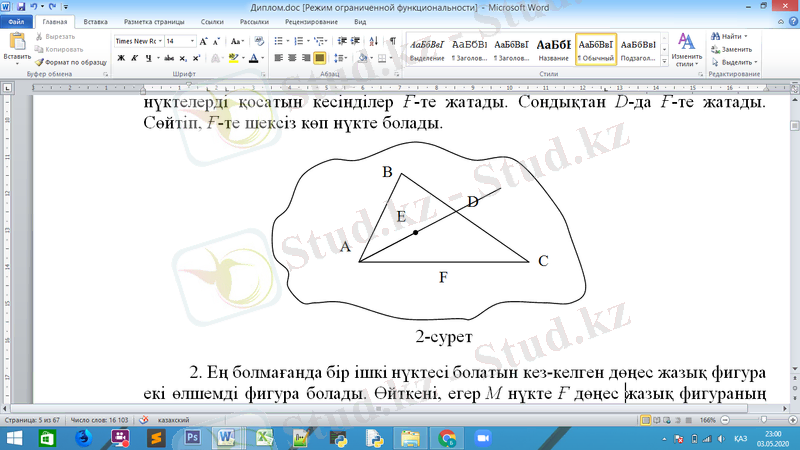The height and width of the screenshot is (450, 800).
Task: Save document using quick access toolbar
Action: [x=20, y=6]
